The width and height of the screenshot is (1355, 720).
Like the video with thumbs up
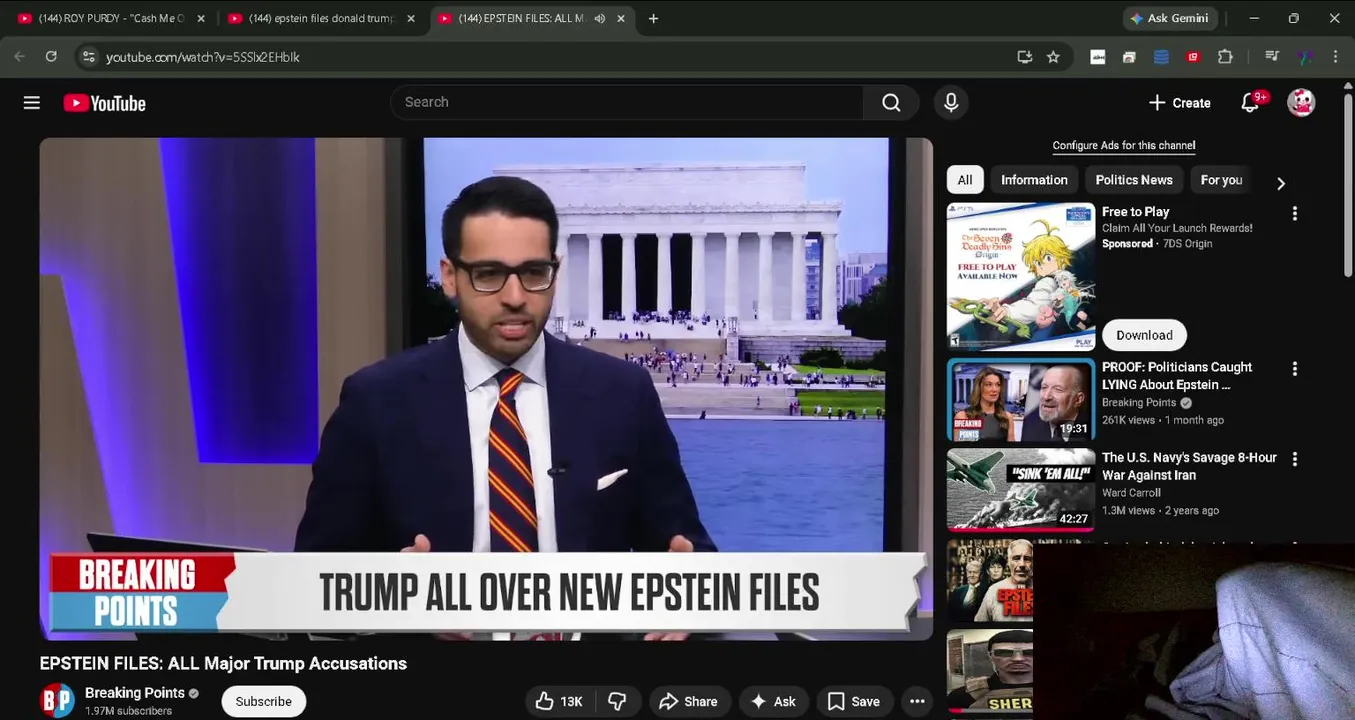(559, 702)
